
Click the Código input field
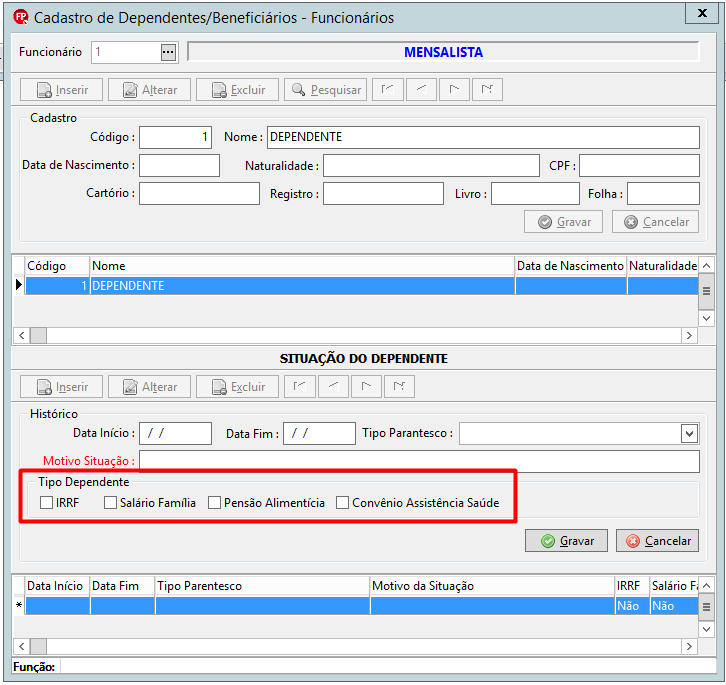pos(175,138)
